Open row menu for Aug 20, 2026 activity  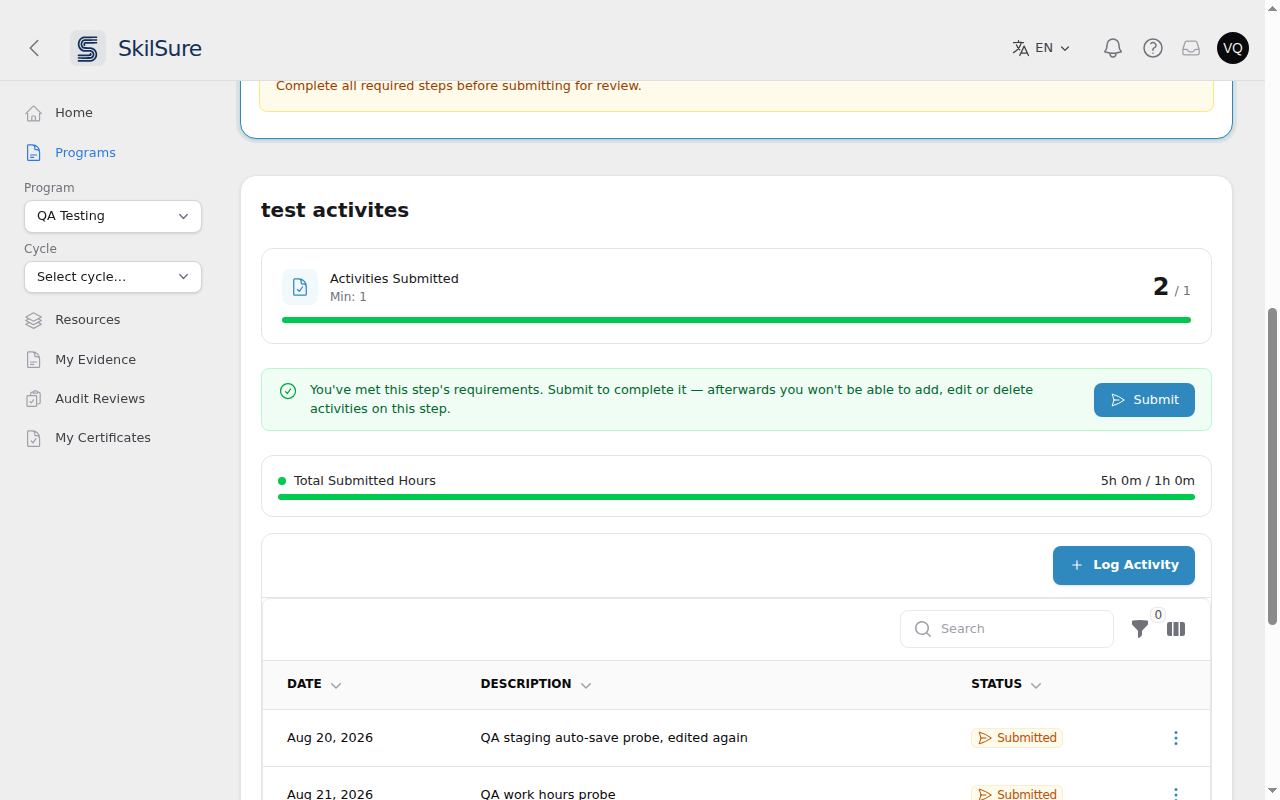(x=1176, y=738)
